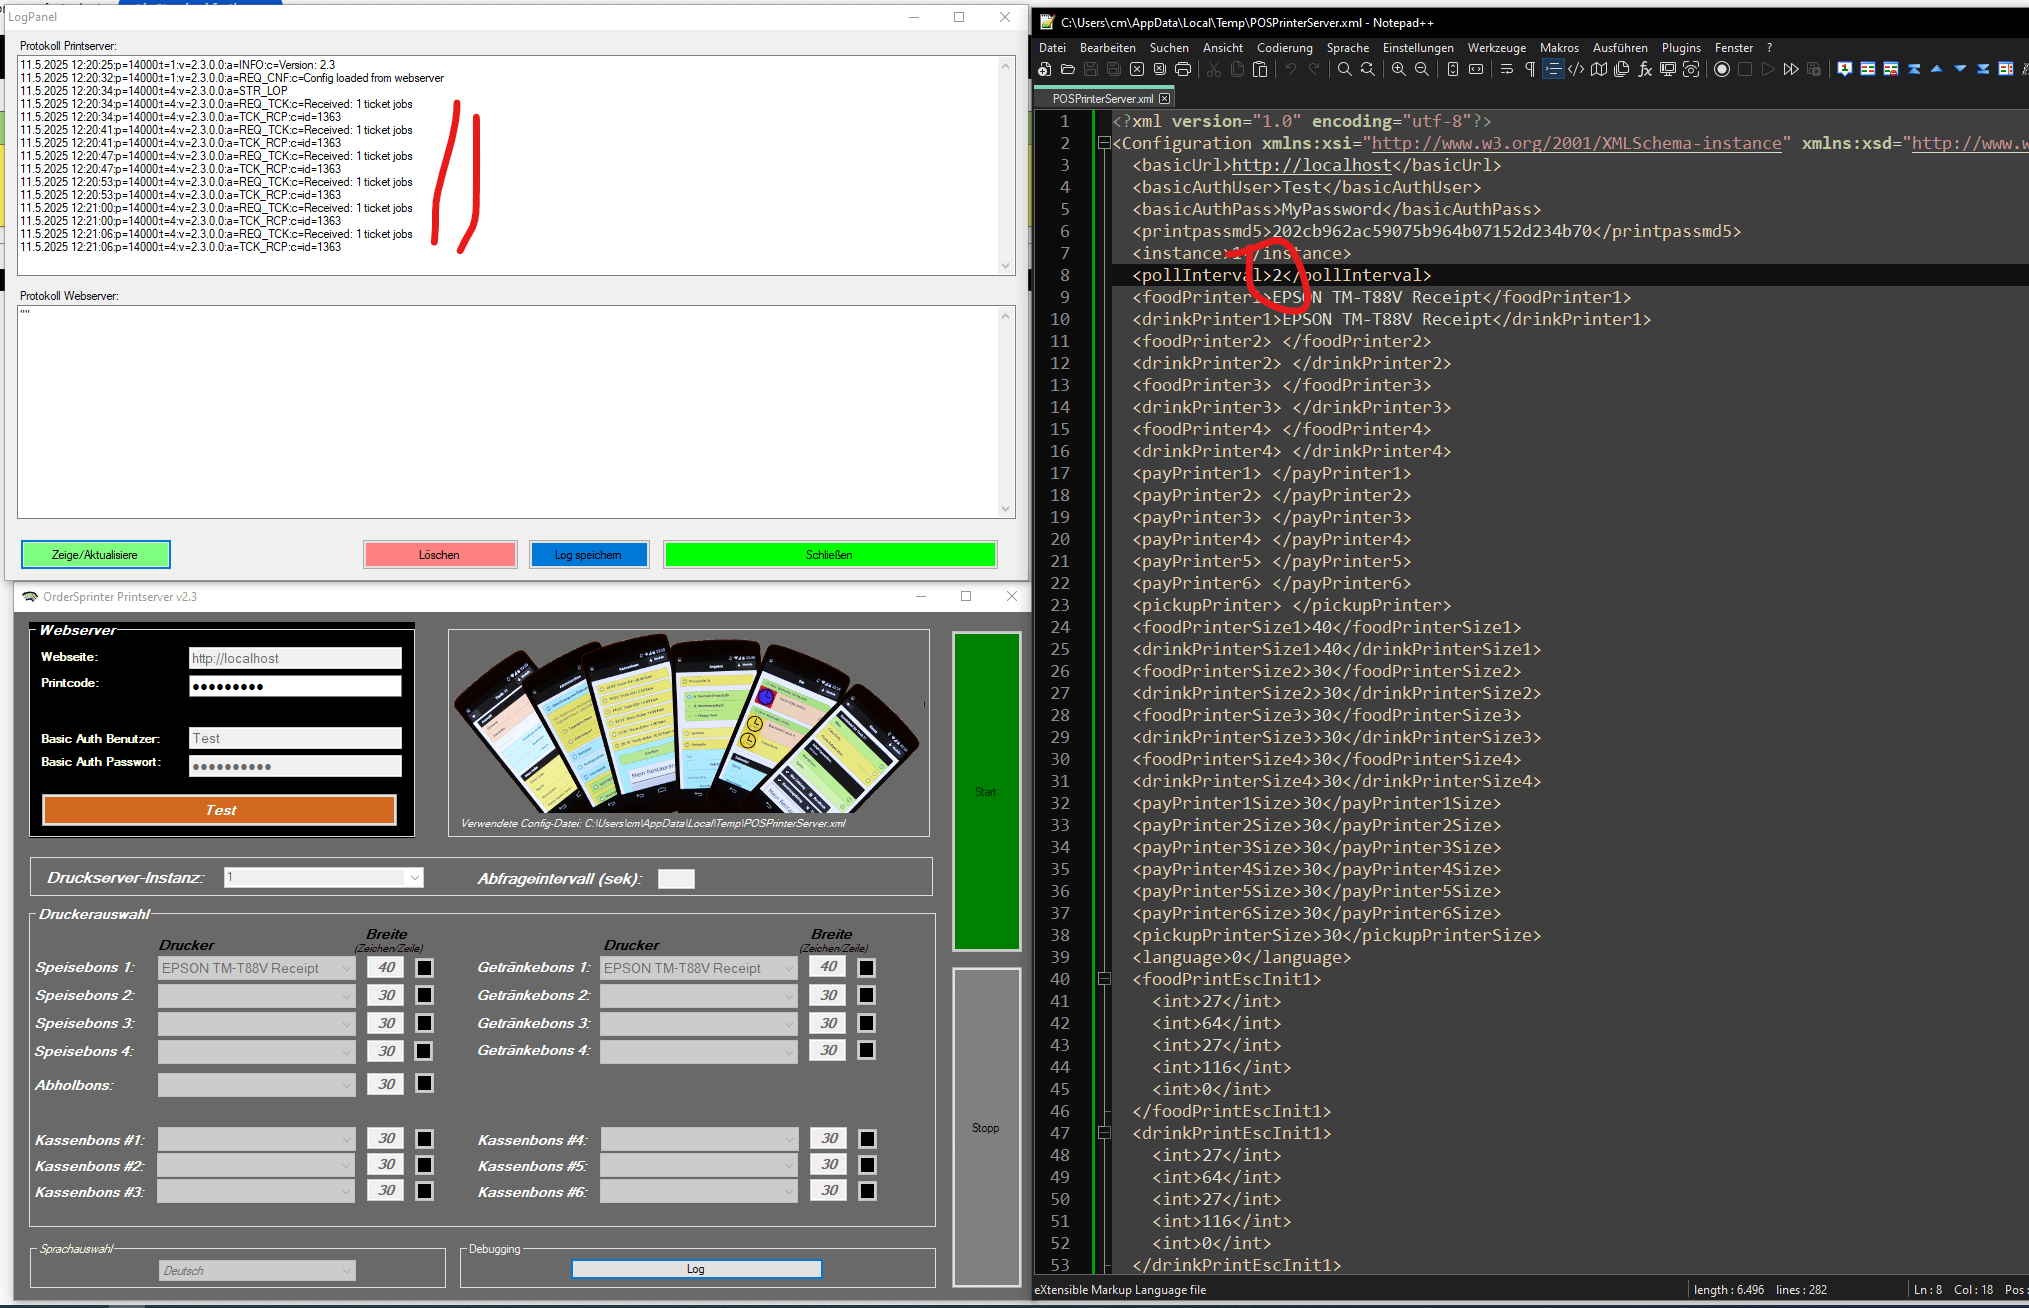Toggle the Word Wrap toolbar icon

point(1506,69)
